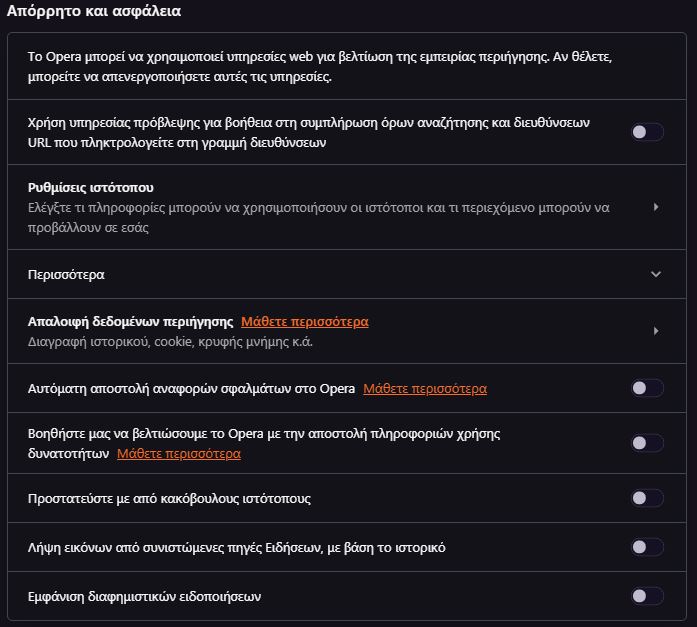
Task: Open the Ρυθμίσεις ιστότοπου arrow icon
Action: 656,207
